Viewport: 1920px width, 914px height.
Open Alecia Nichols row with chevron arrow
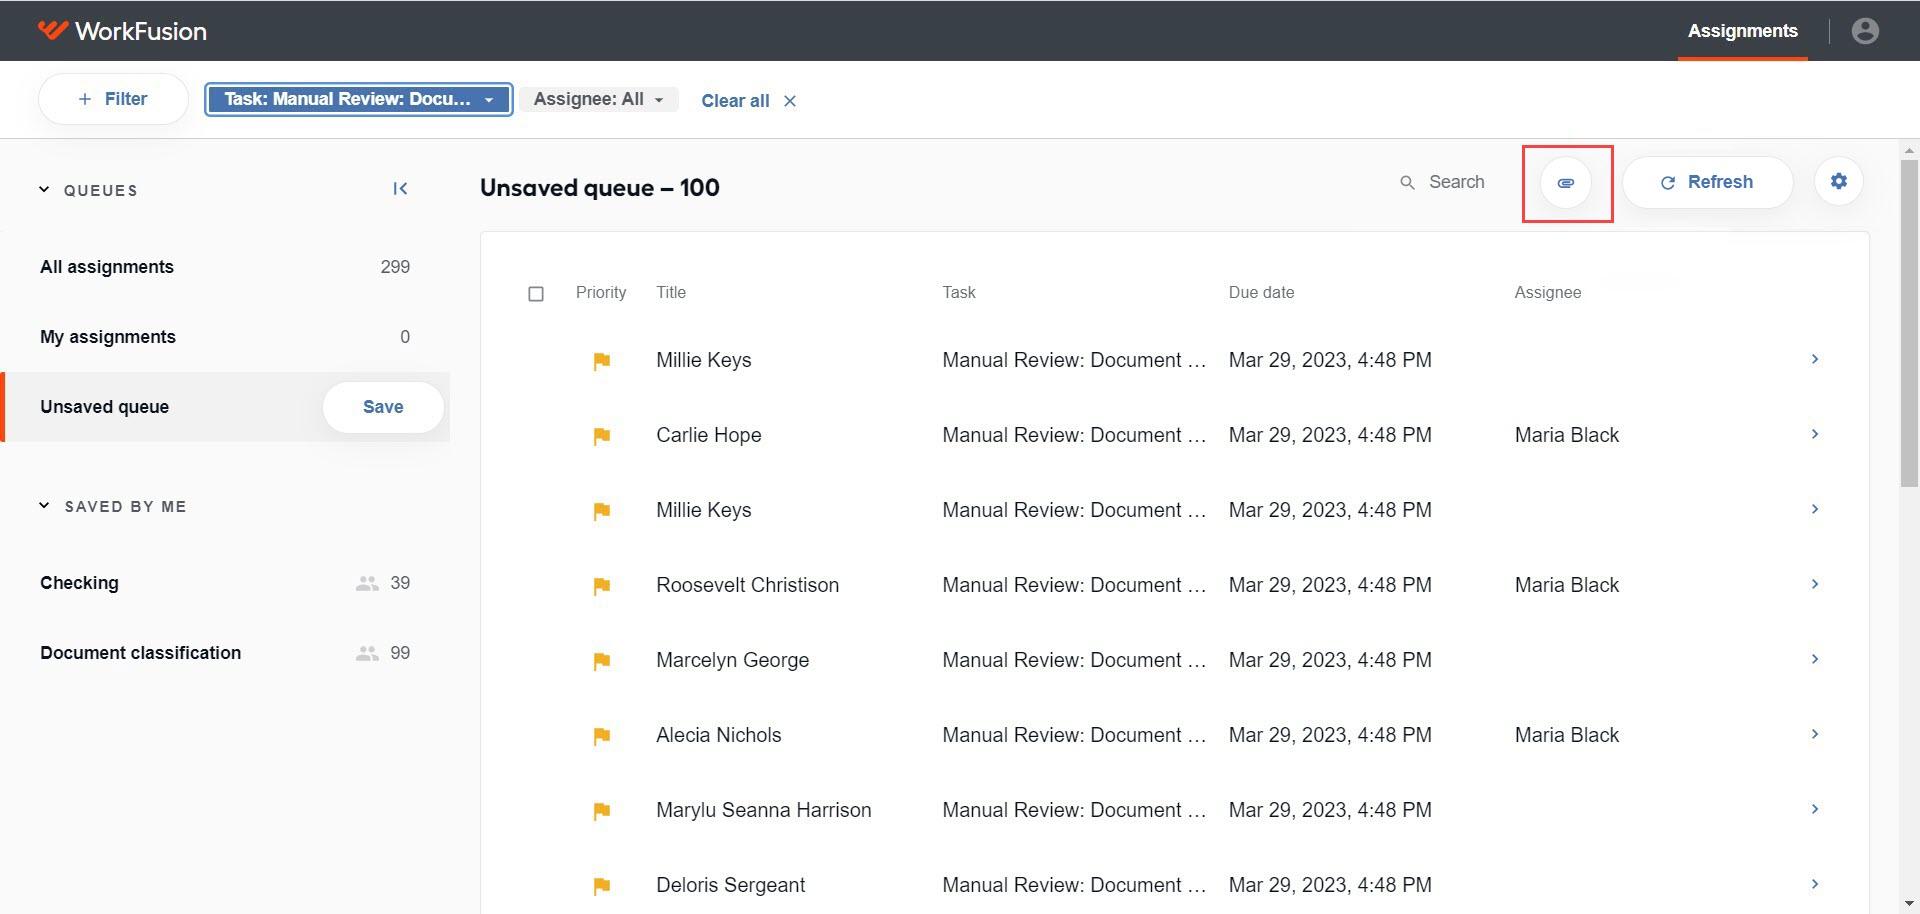tap(1815, 734)
